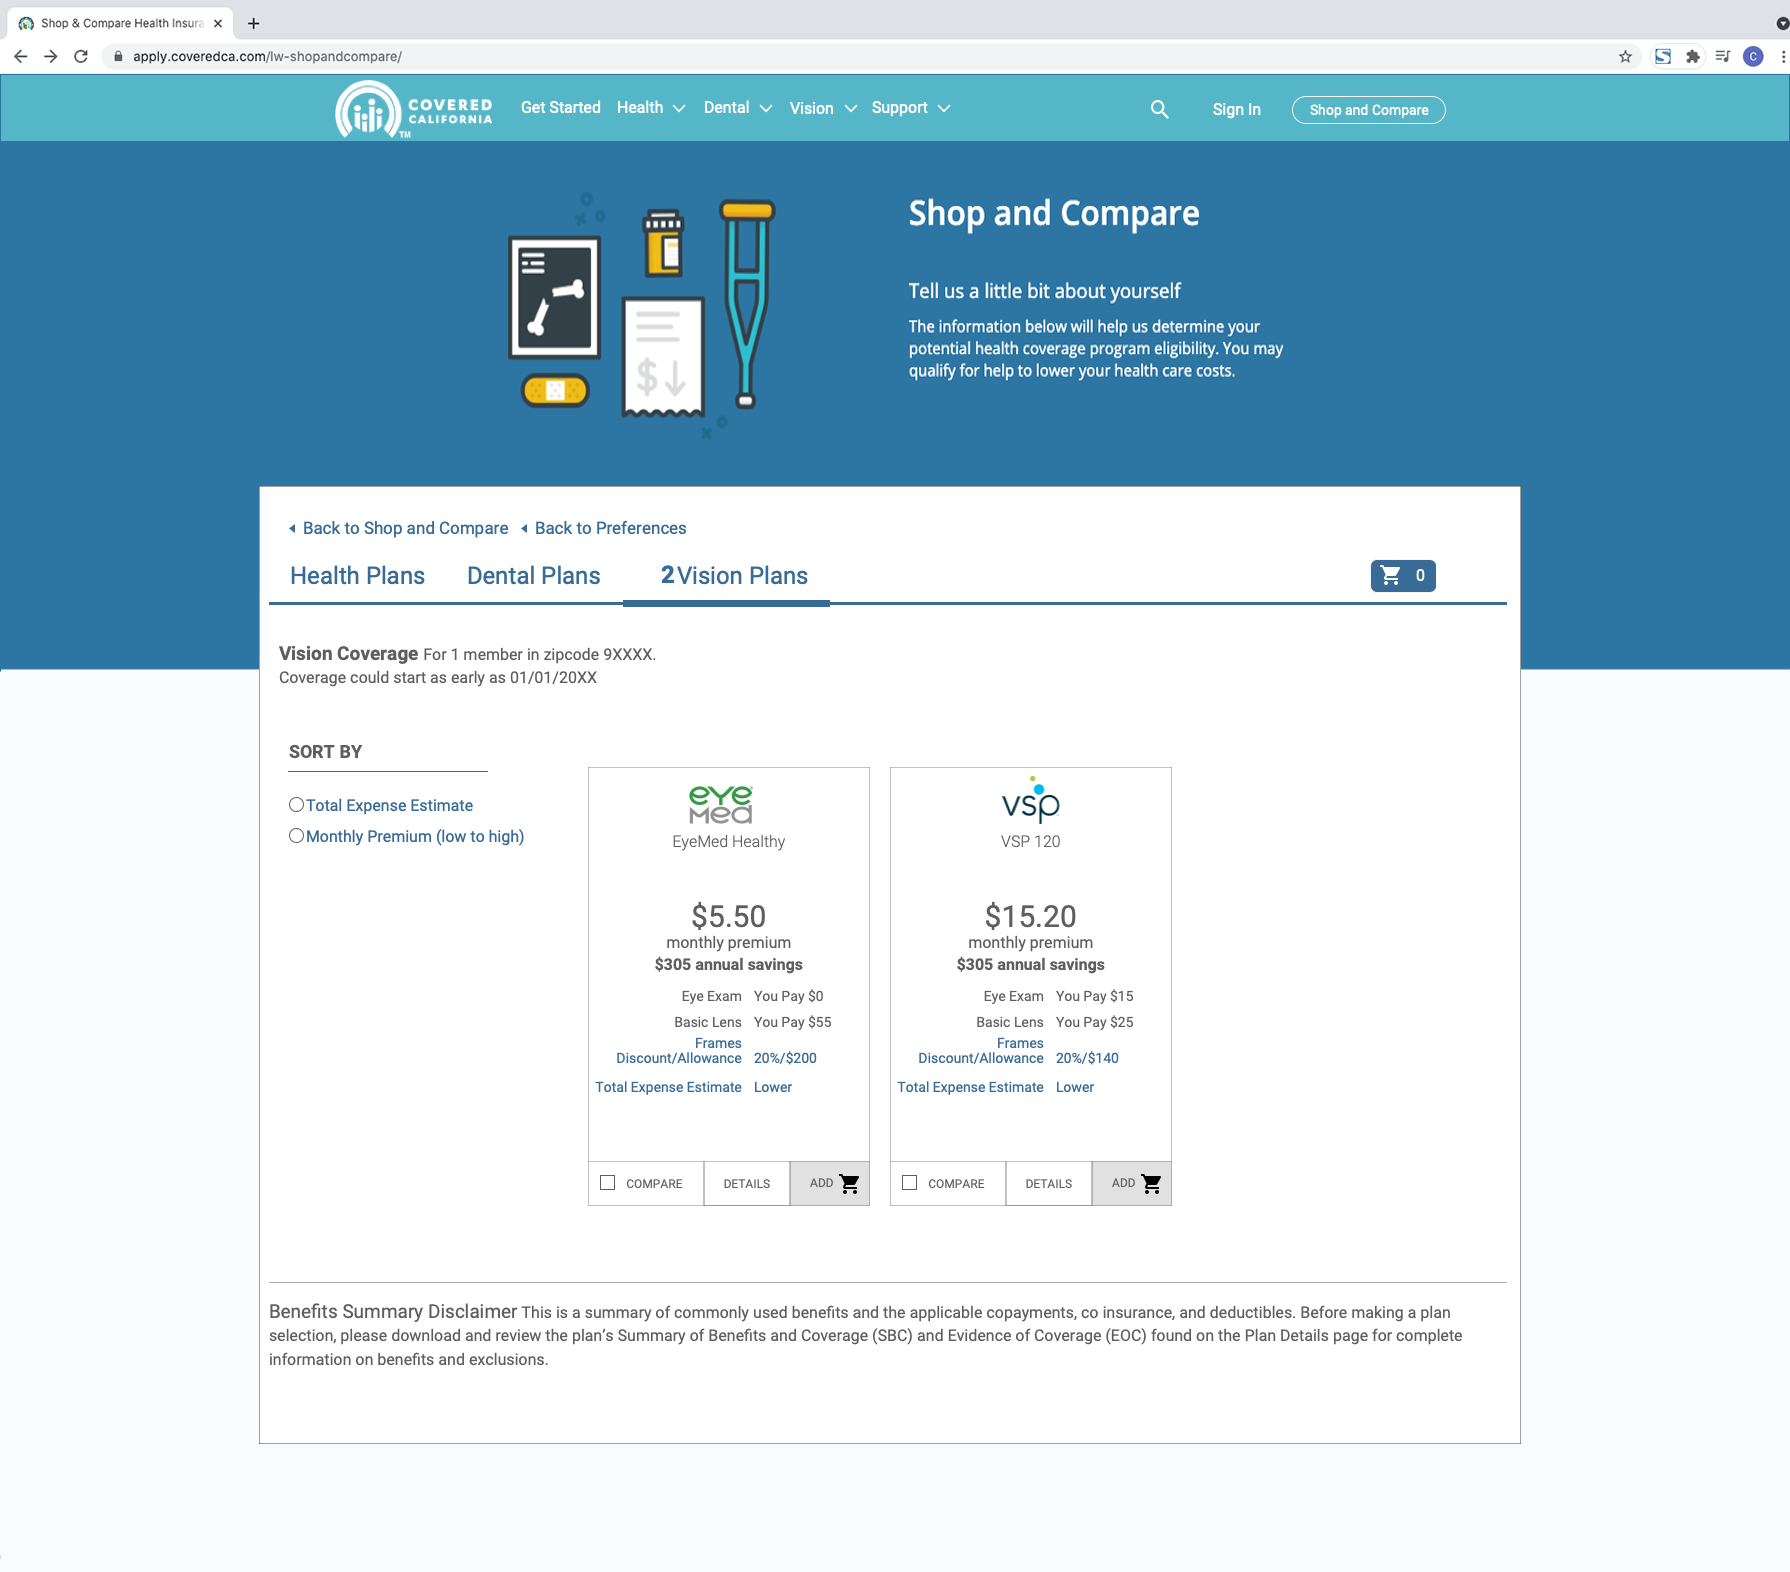Screen dimensions: 1790x1572
Task: Check Compare on the VSP 120 plan
Action: pos(909,1182)
